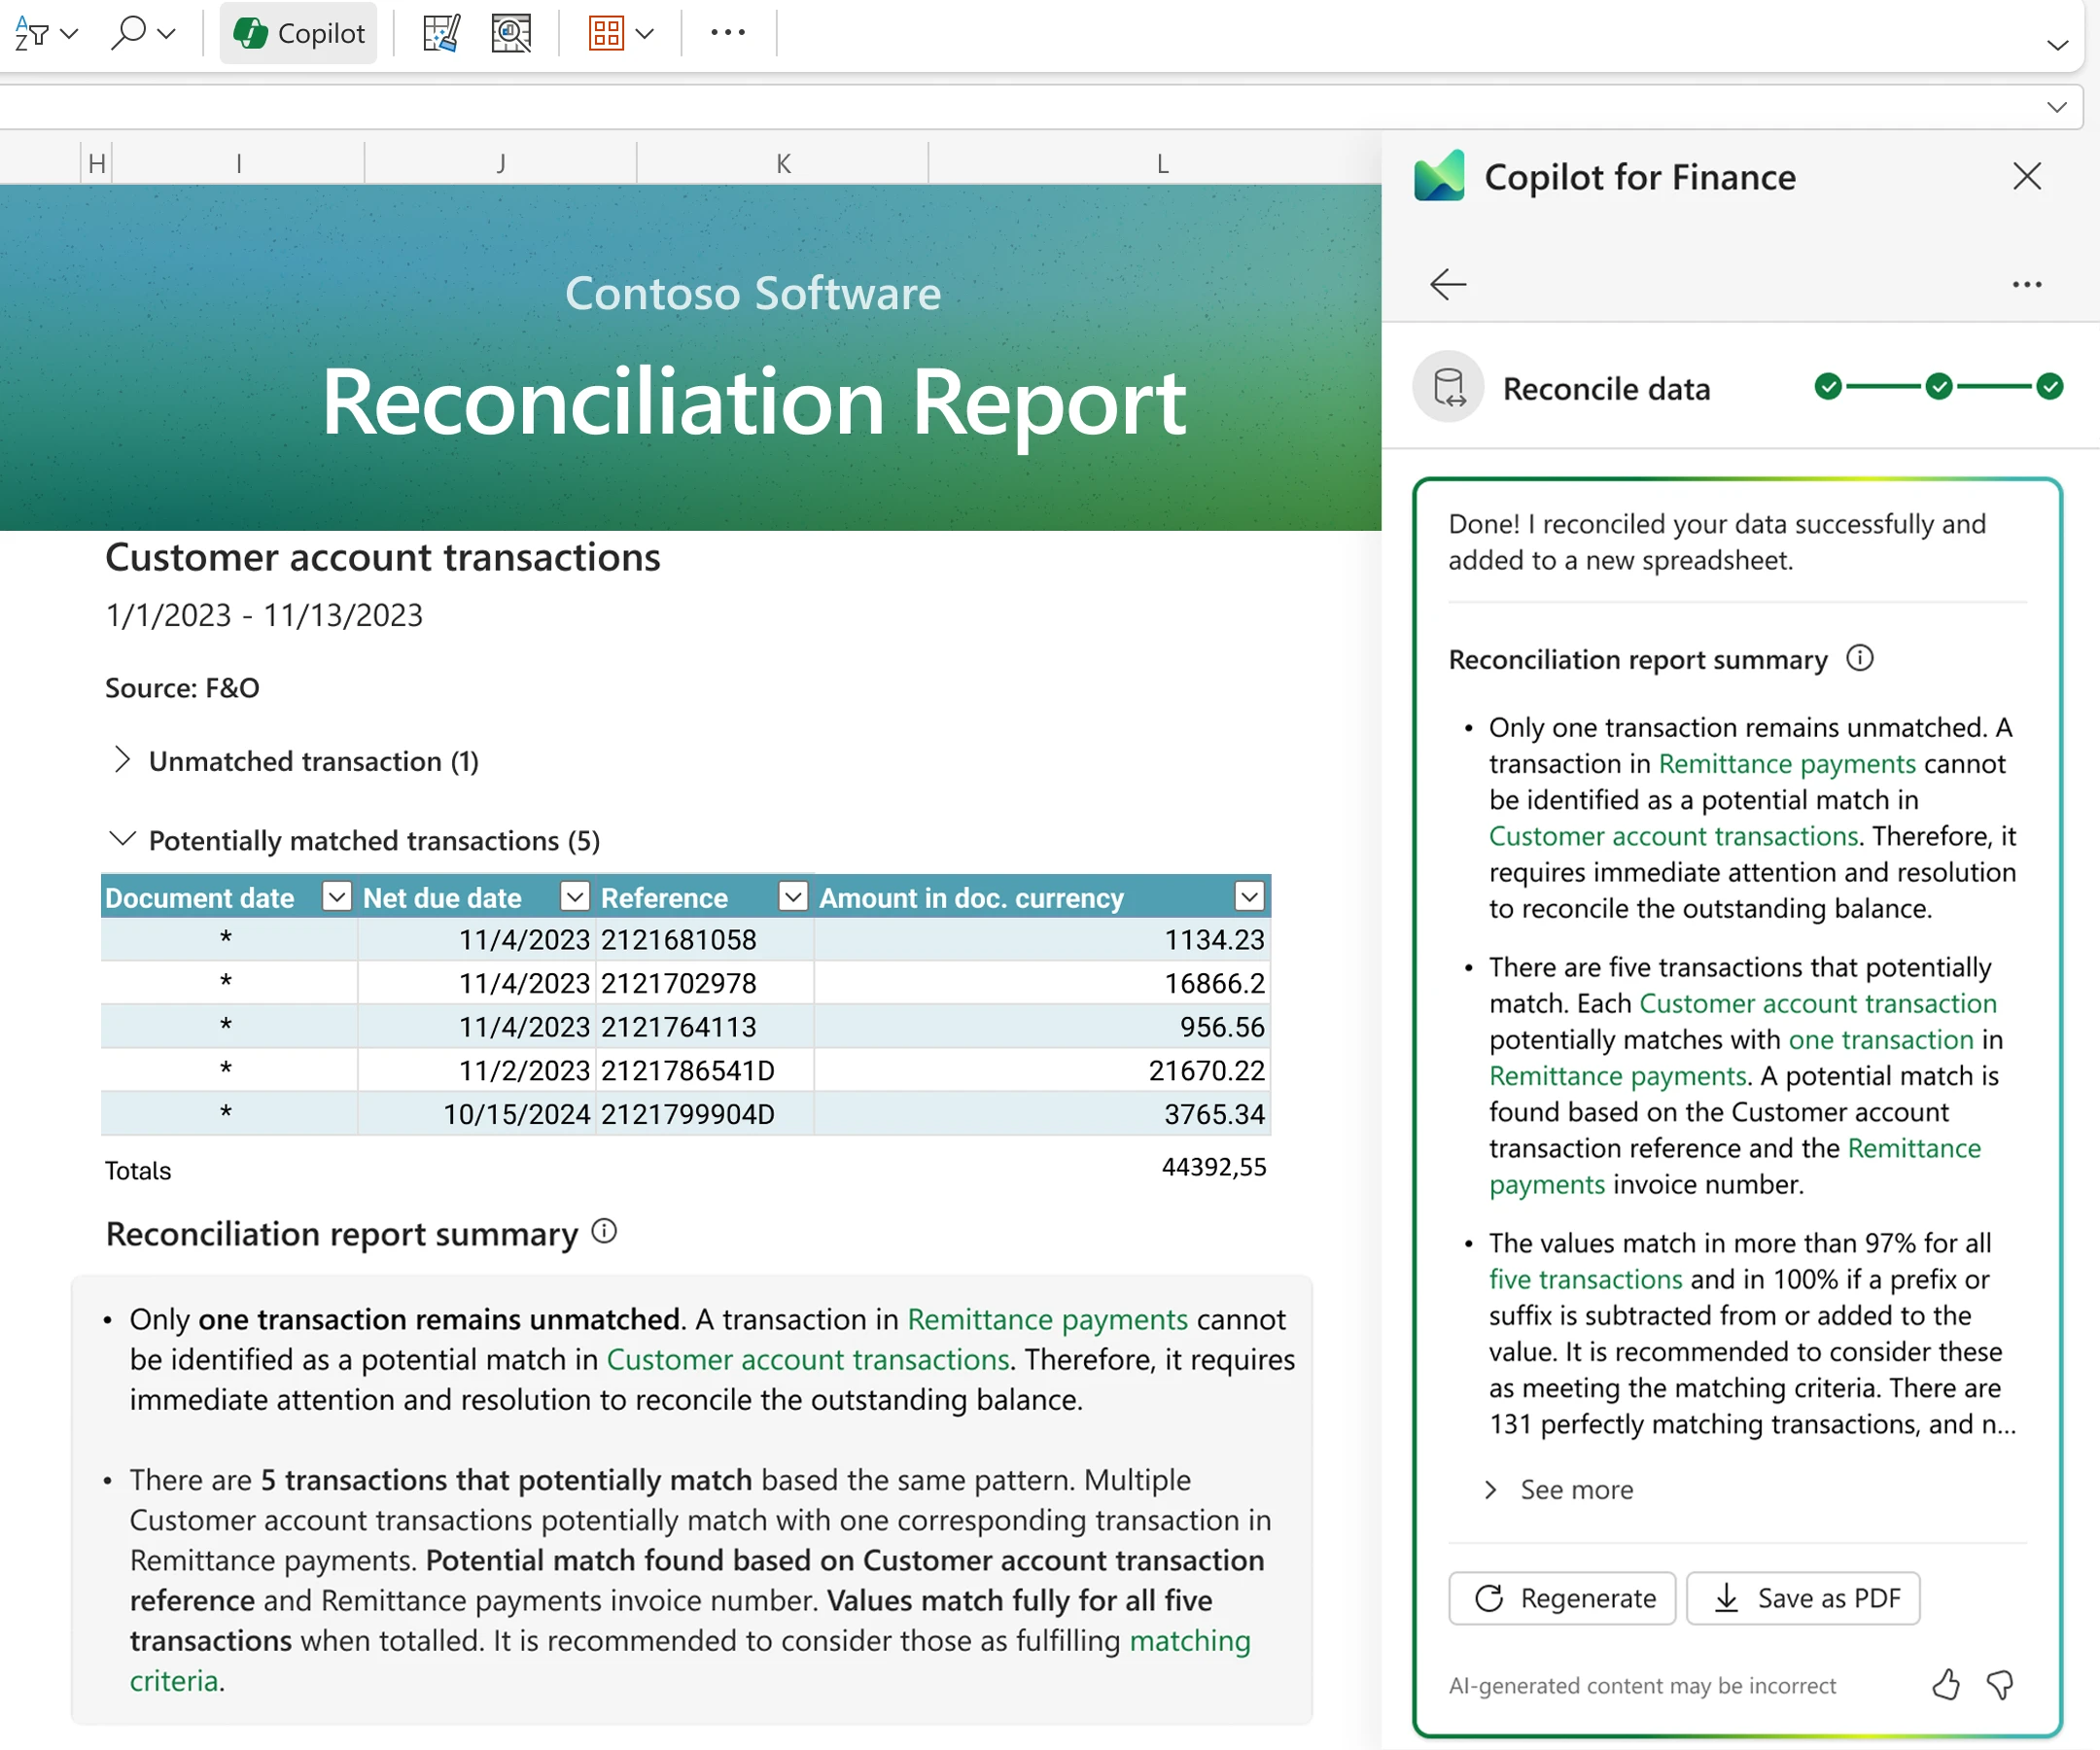Click the back arrow in Copilot for Finance
Image resolution: width=2100 pixels, height=1750 pixels.
tap(1447, 285)
